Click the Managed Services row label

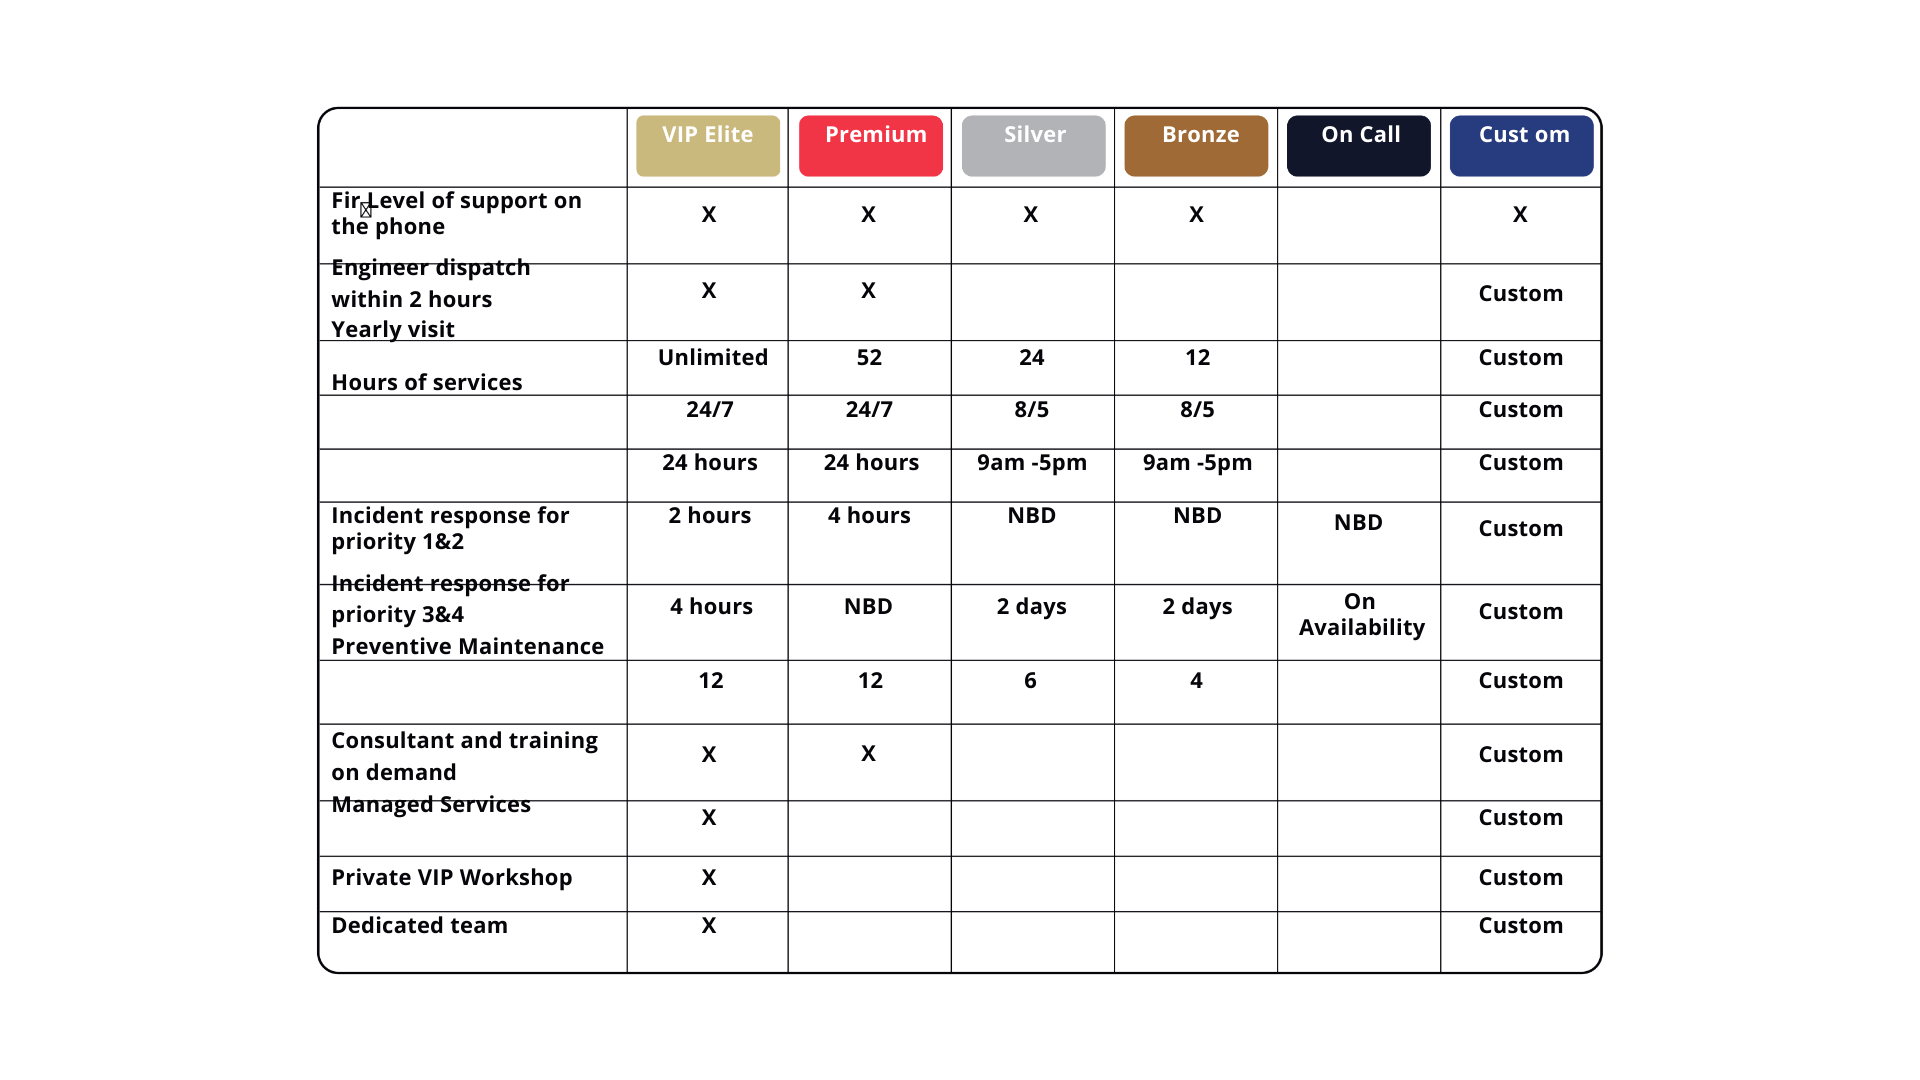(430, 805)
